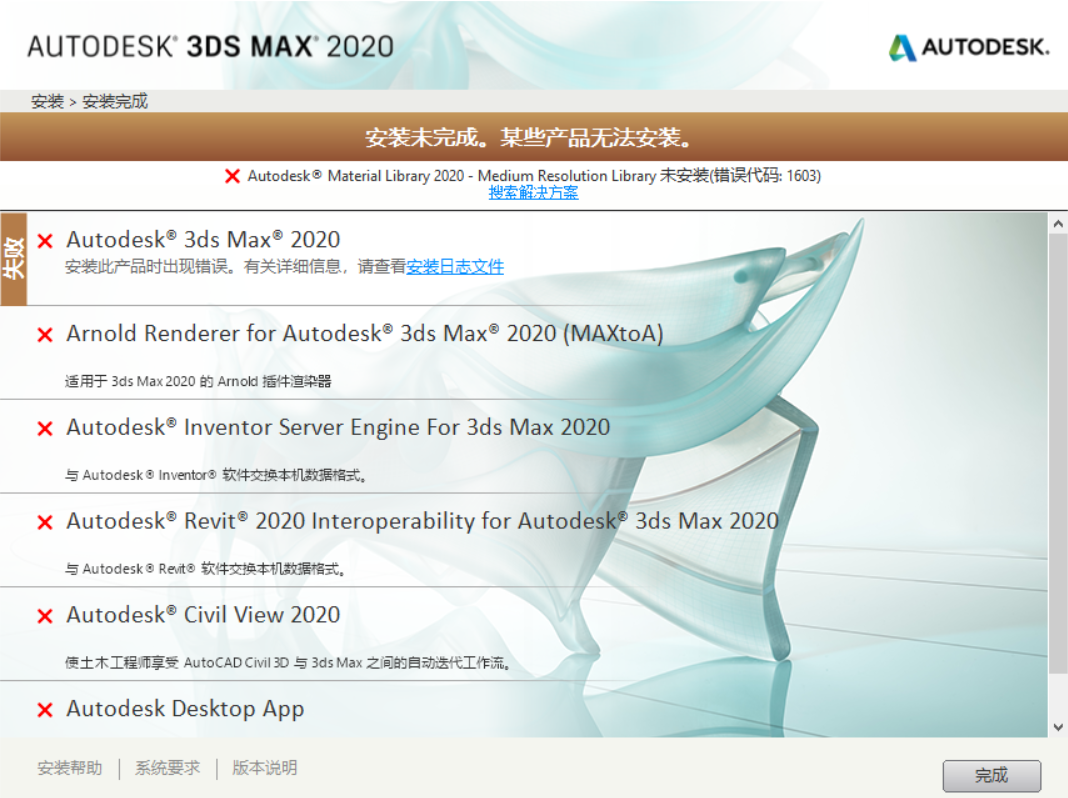
Task: Click the AutoCAD Civil 3D description text
Action: coord(287,663)
